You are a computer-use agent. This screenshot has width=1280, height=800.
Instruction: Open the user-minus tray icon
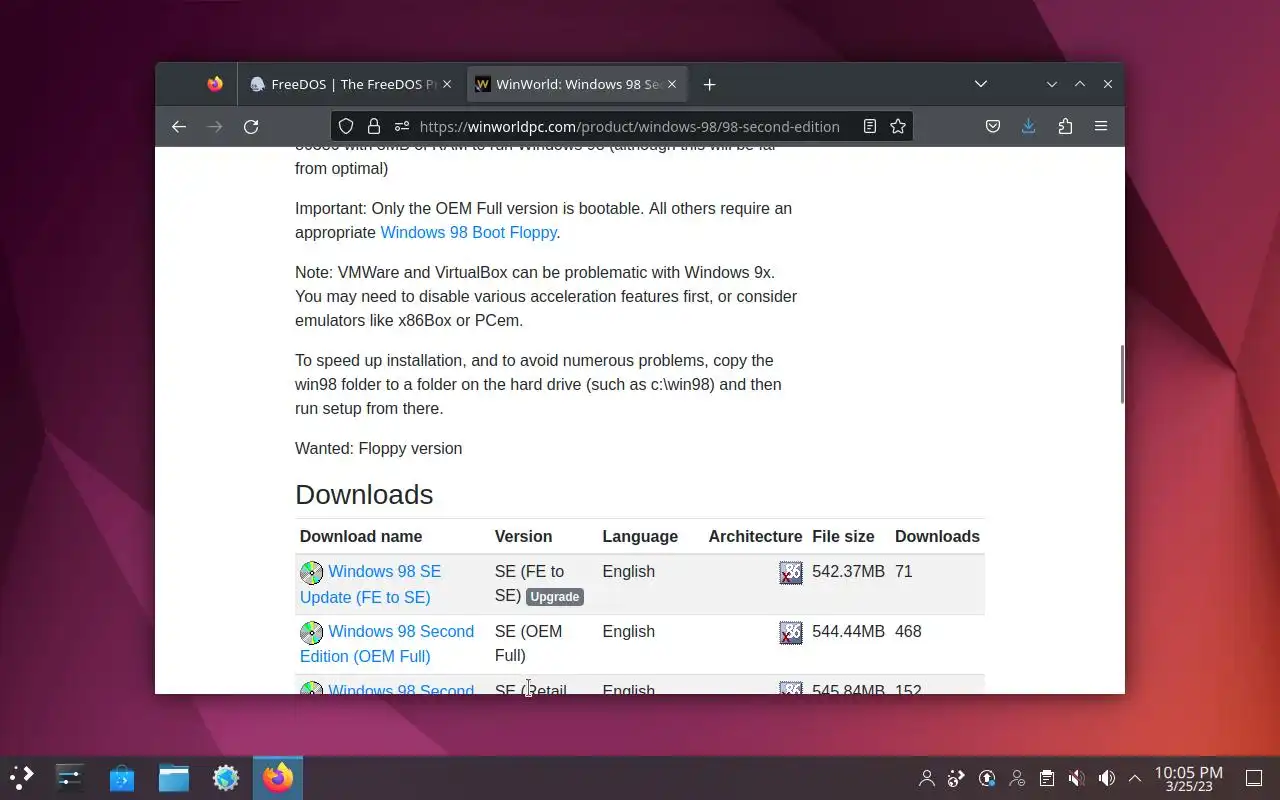click(x=1017, y=777)
